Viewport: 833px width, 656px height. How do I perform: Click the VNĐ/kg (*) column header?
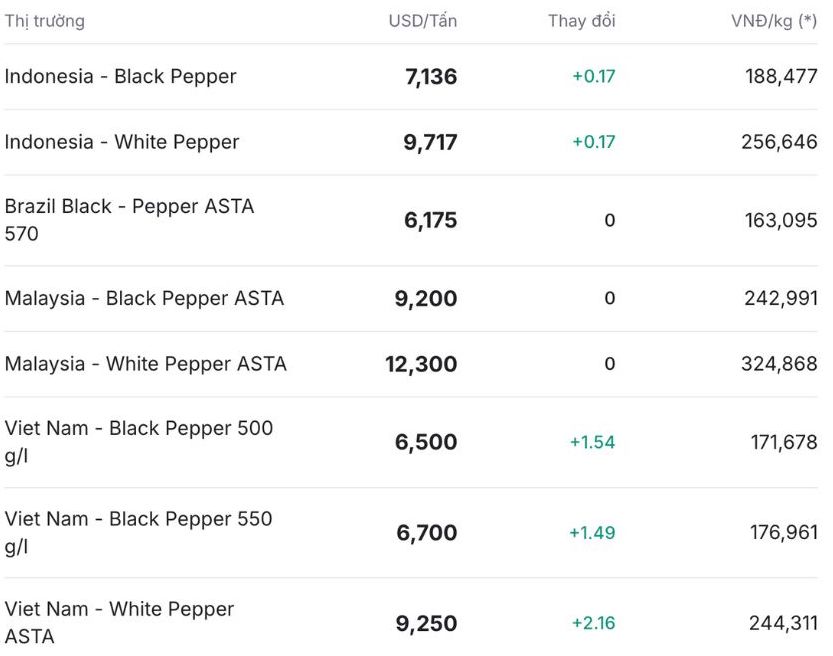pos(773,21)
